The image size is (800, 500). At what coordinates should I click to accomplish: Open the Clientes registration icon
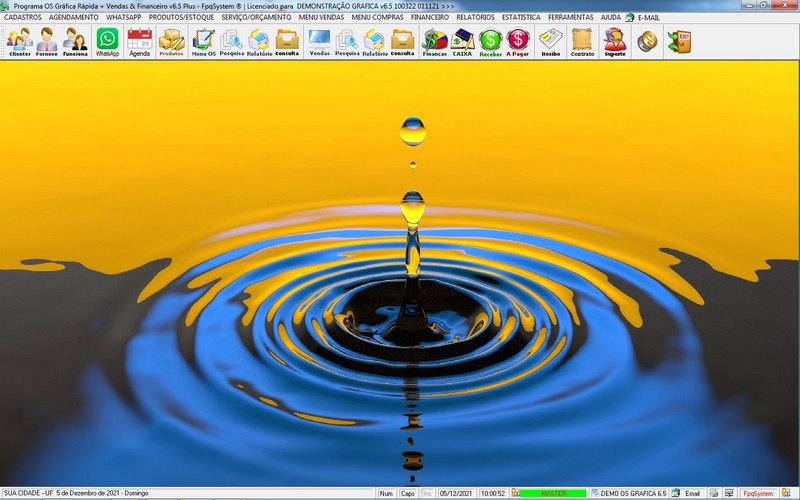point(20,42)
